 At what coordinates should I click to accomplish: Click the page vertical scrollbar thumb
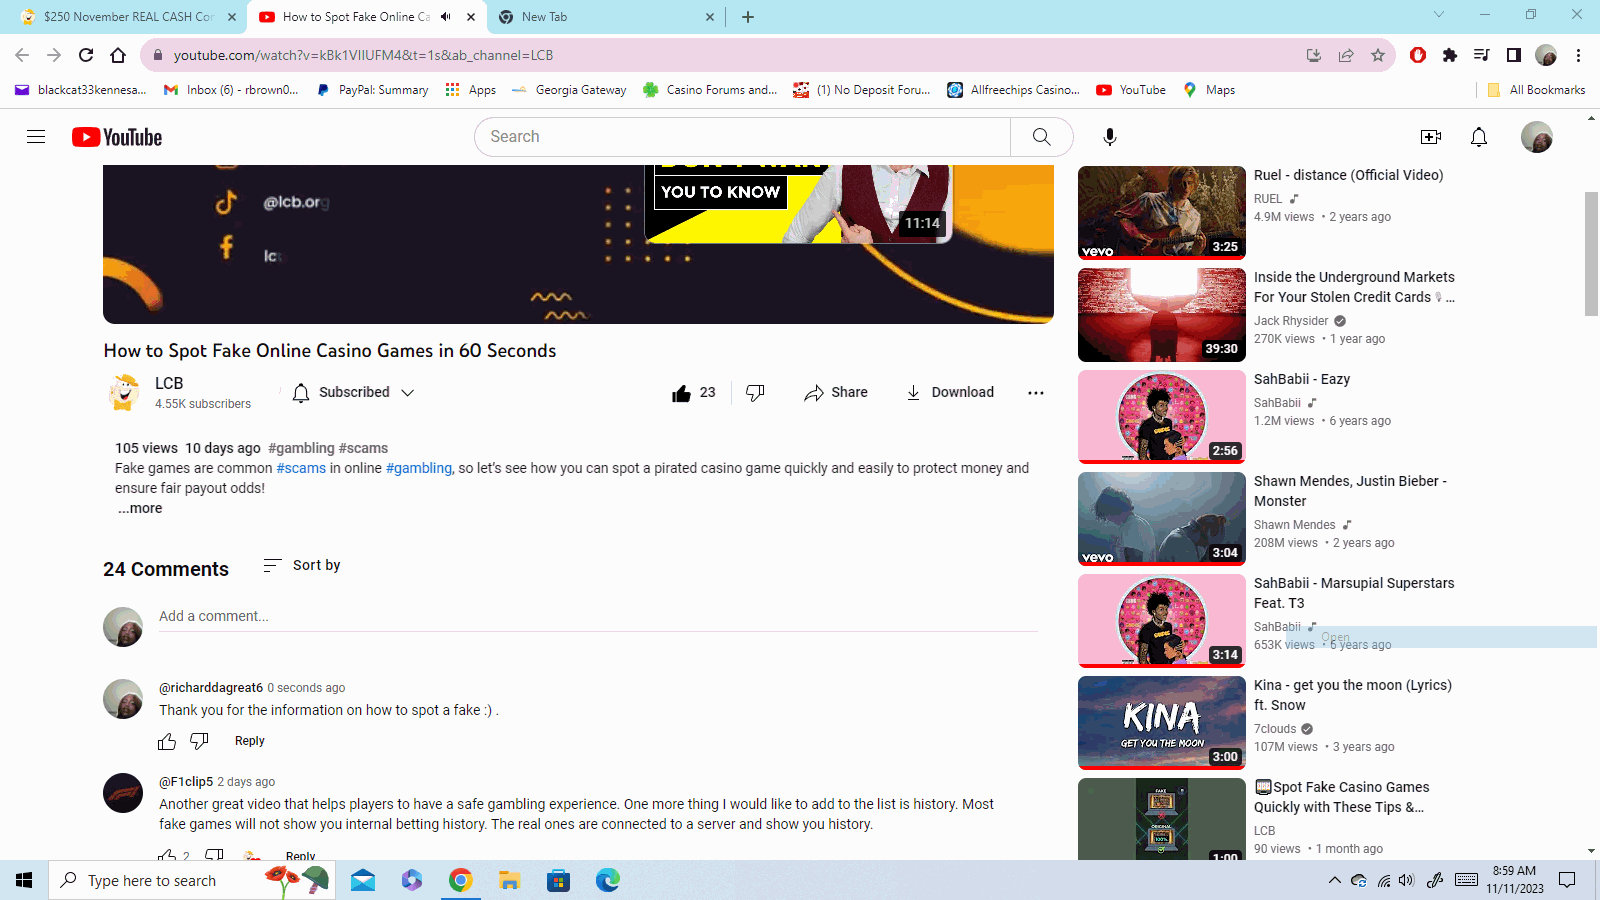(x=1591, y=253)
